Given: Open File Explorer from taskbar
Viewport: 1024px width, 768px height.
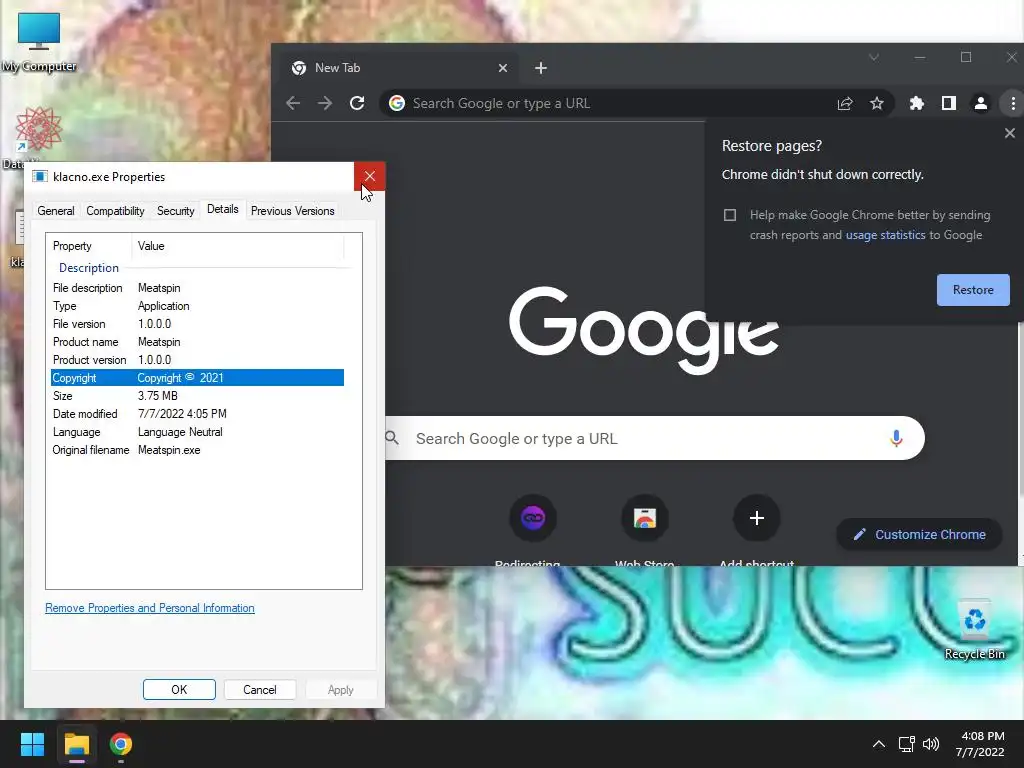Looking at the screenshot, I should click(x=76, y=744).
